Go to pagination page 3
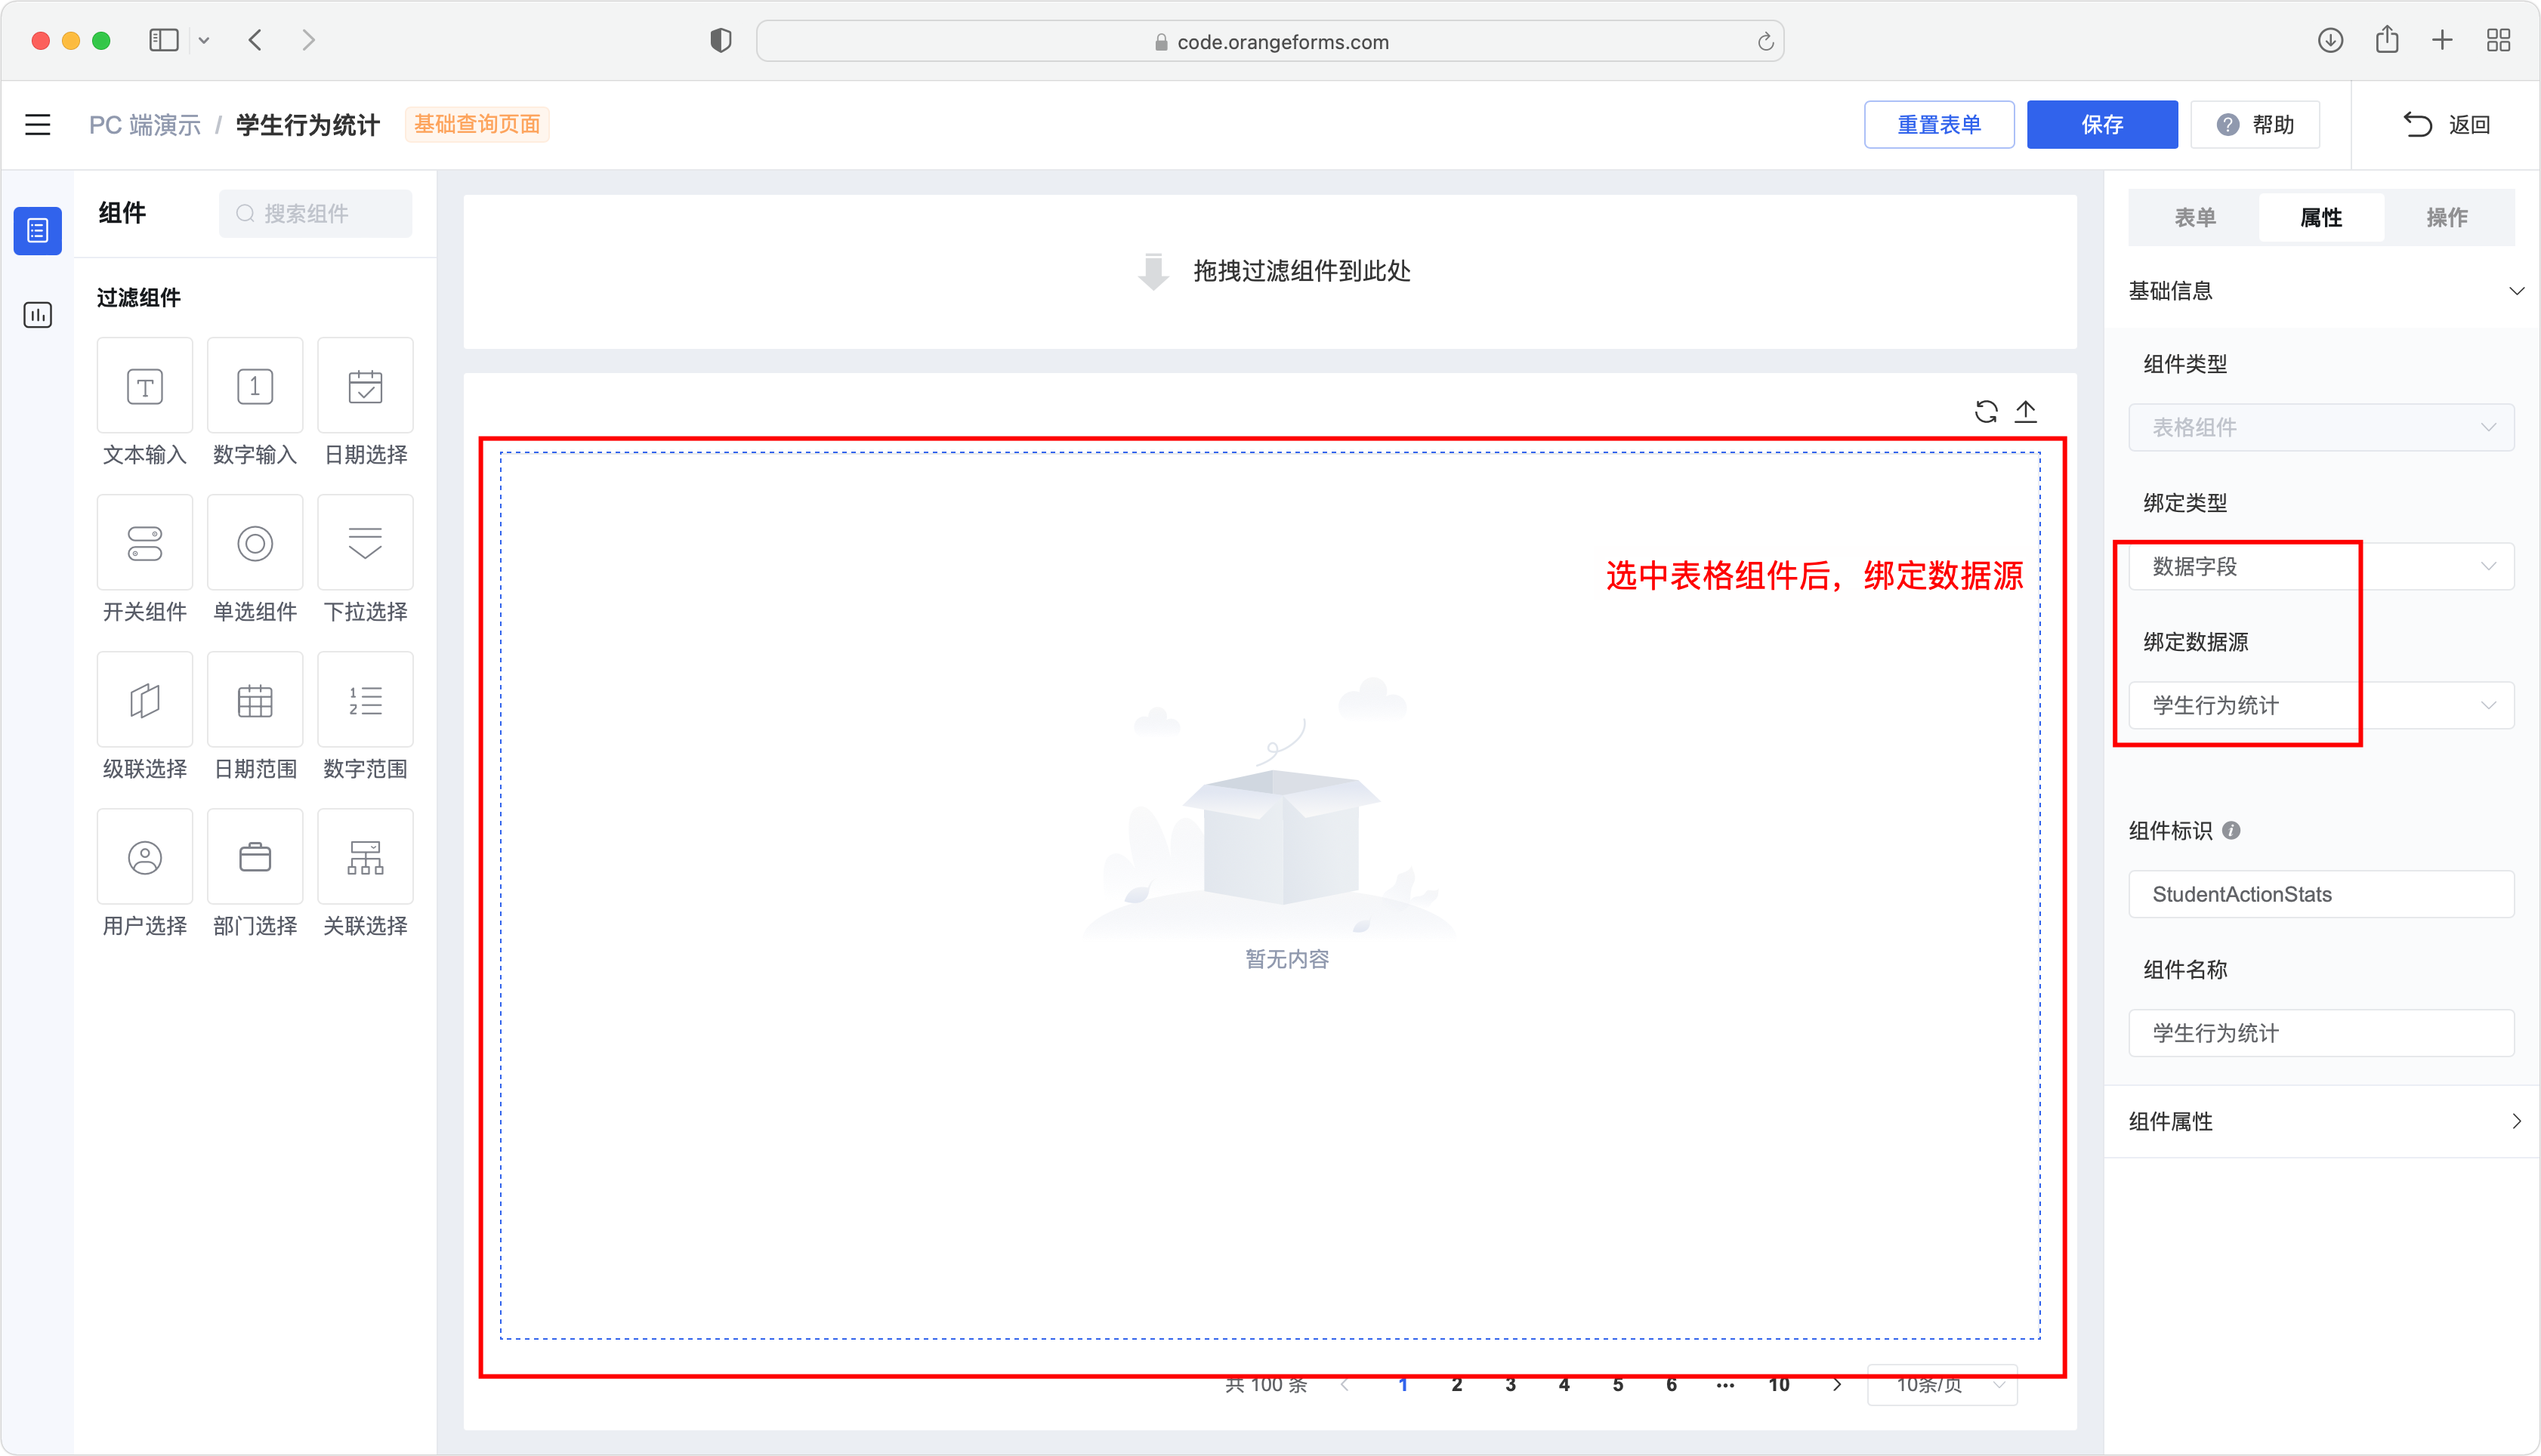The image size is (2541, 1456). (x=1510, y=1384)
